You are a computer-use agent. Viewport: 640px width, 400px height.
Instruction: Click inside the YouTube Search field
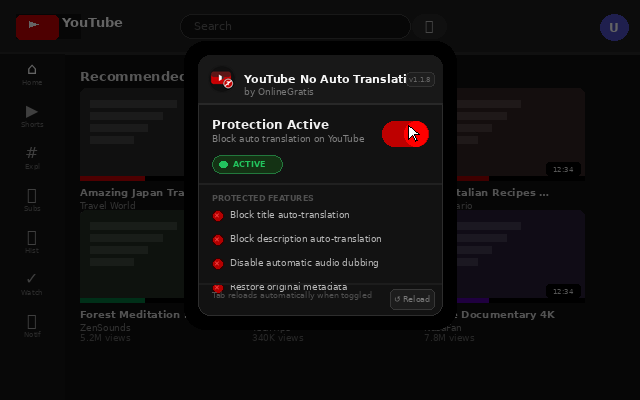click(296, 27)
